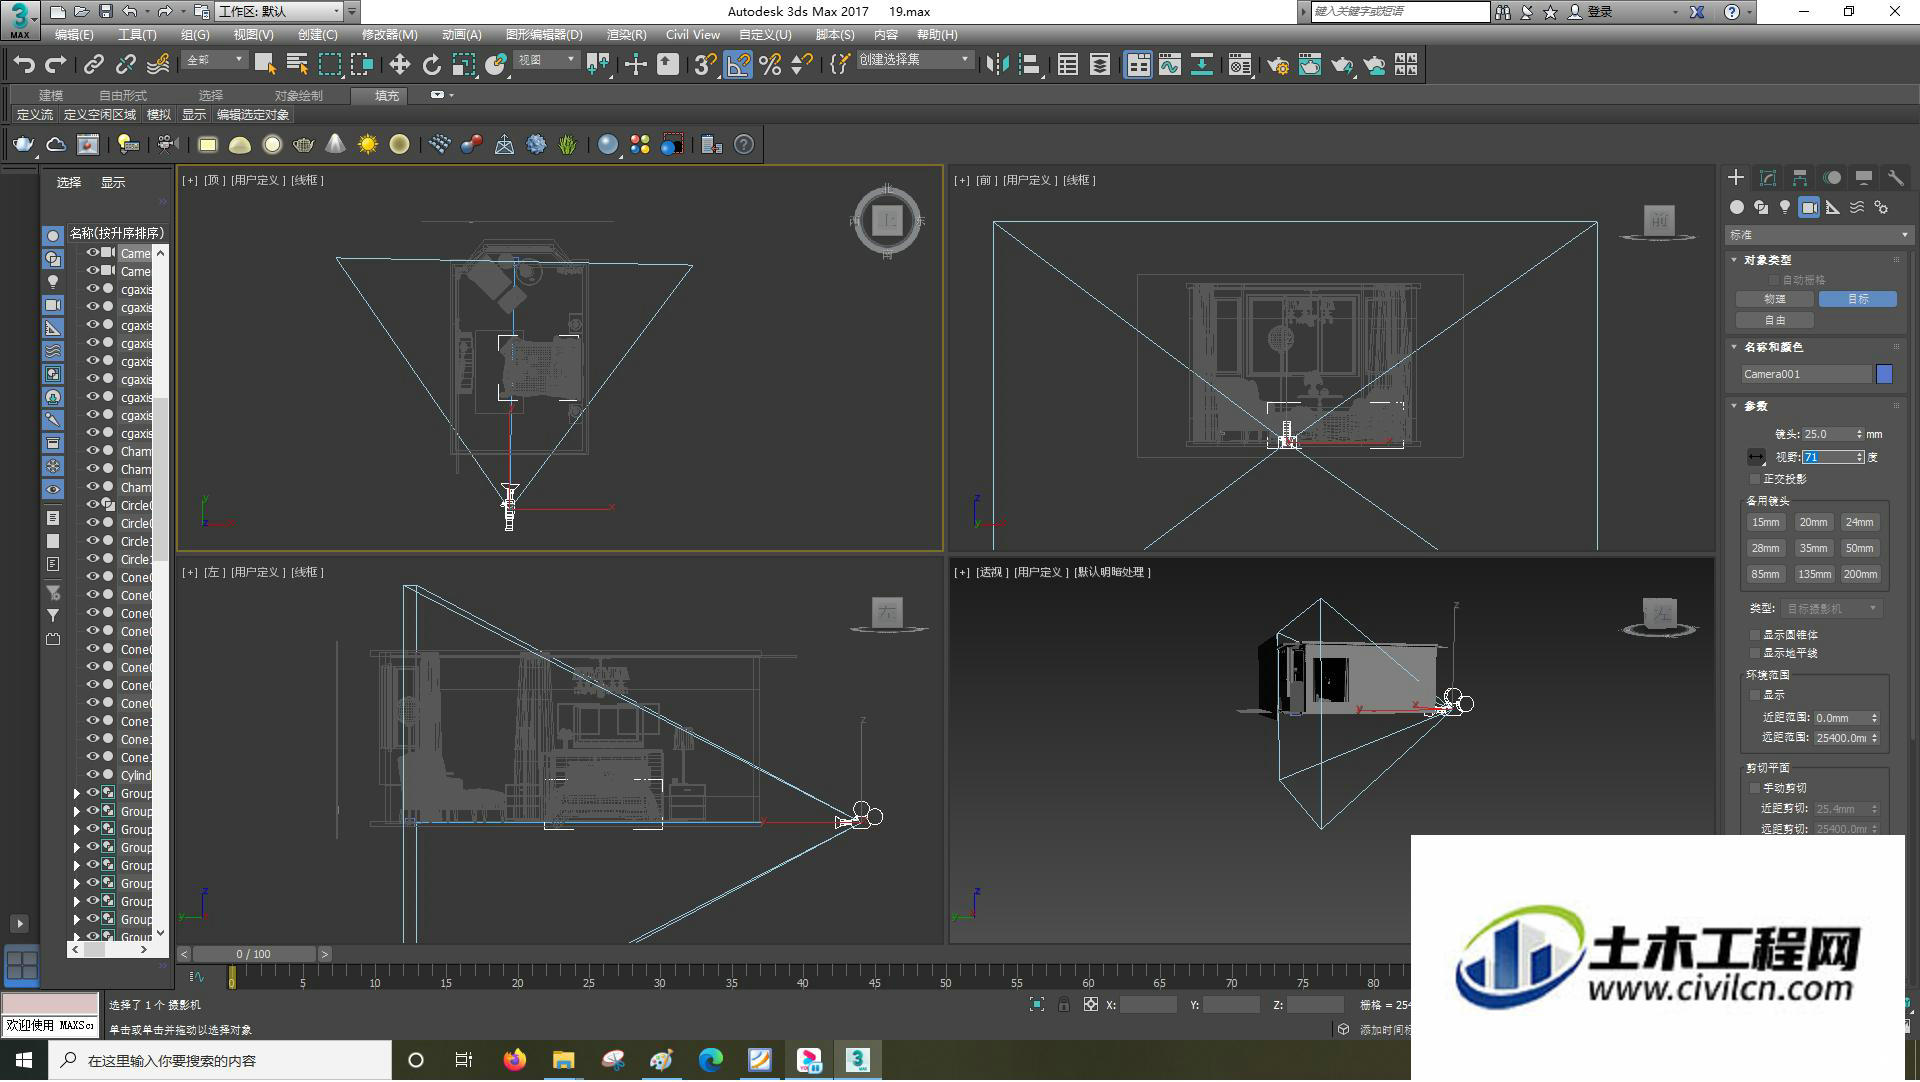Open the Layer Explorer icon
Screen dimensions: 1920x1082
pos(1099,65)
